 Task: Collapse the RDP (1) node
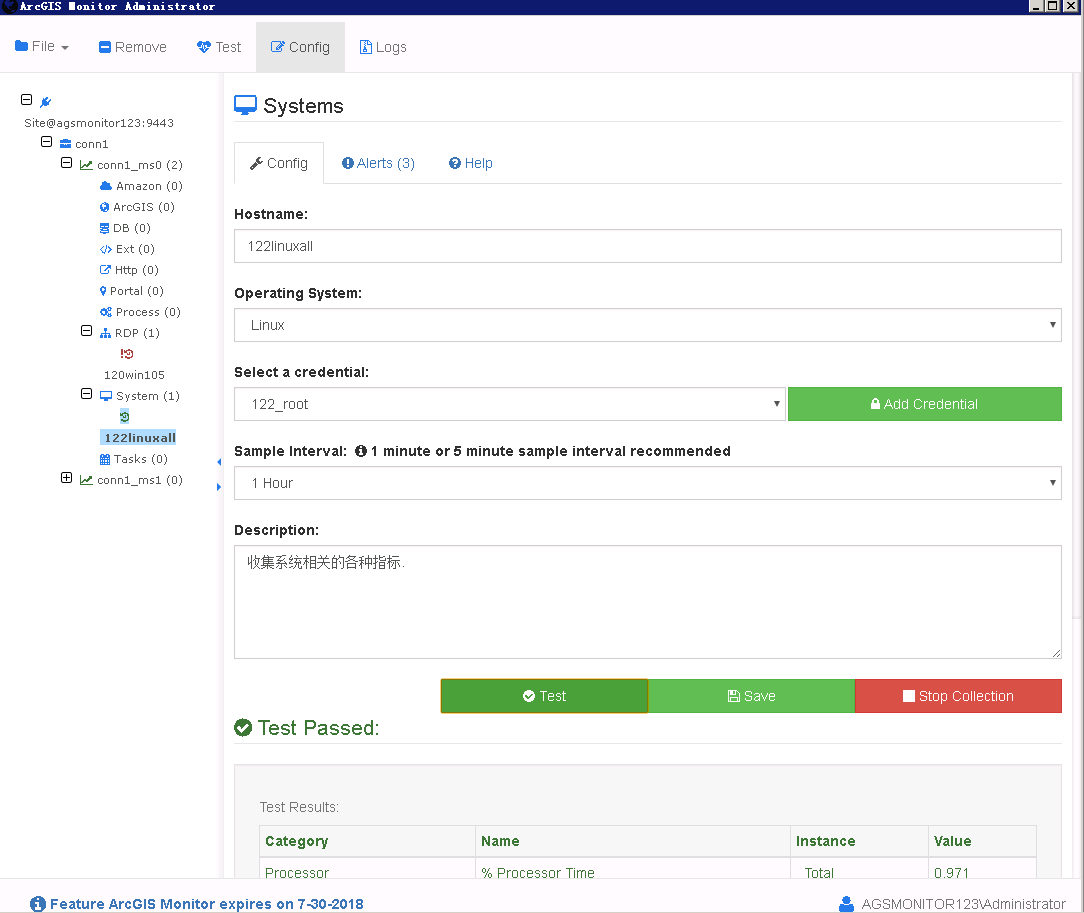86,330
